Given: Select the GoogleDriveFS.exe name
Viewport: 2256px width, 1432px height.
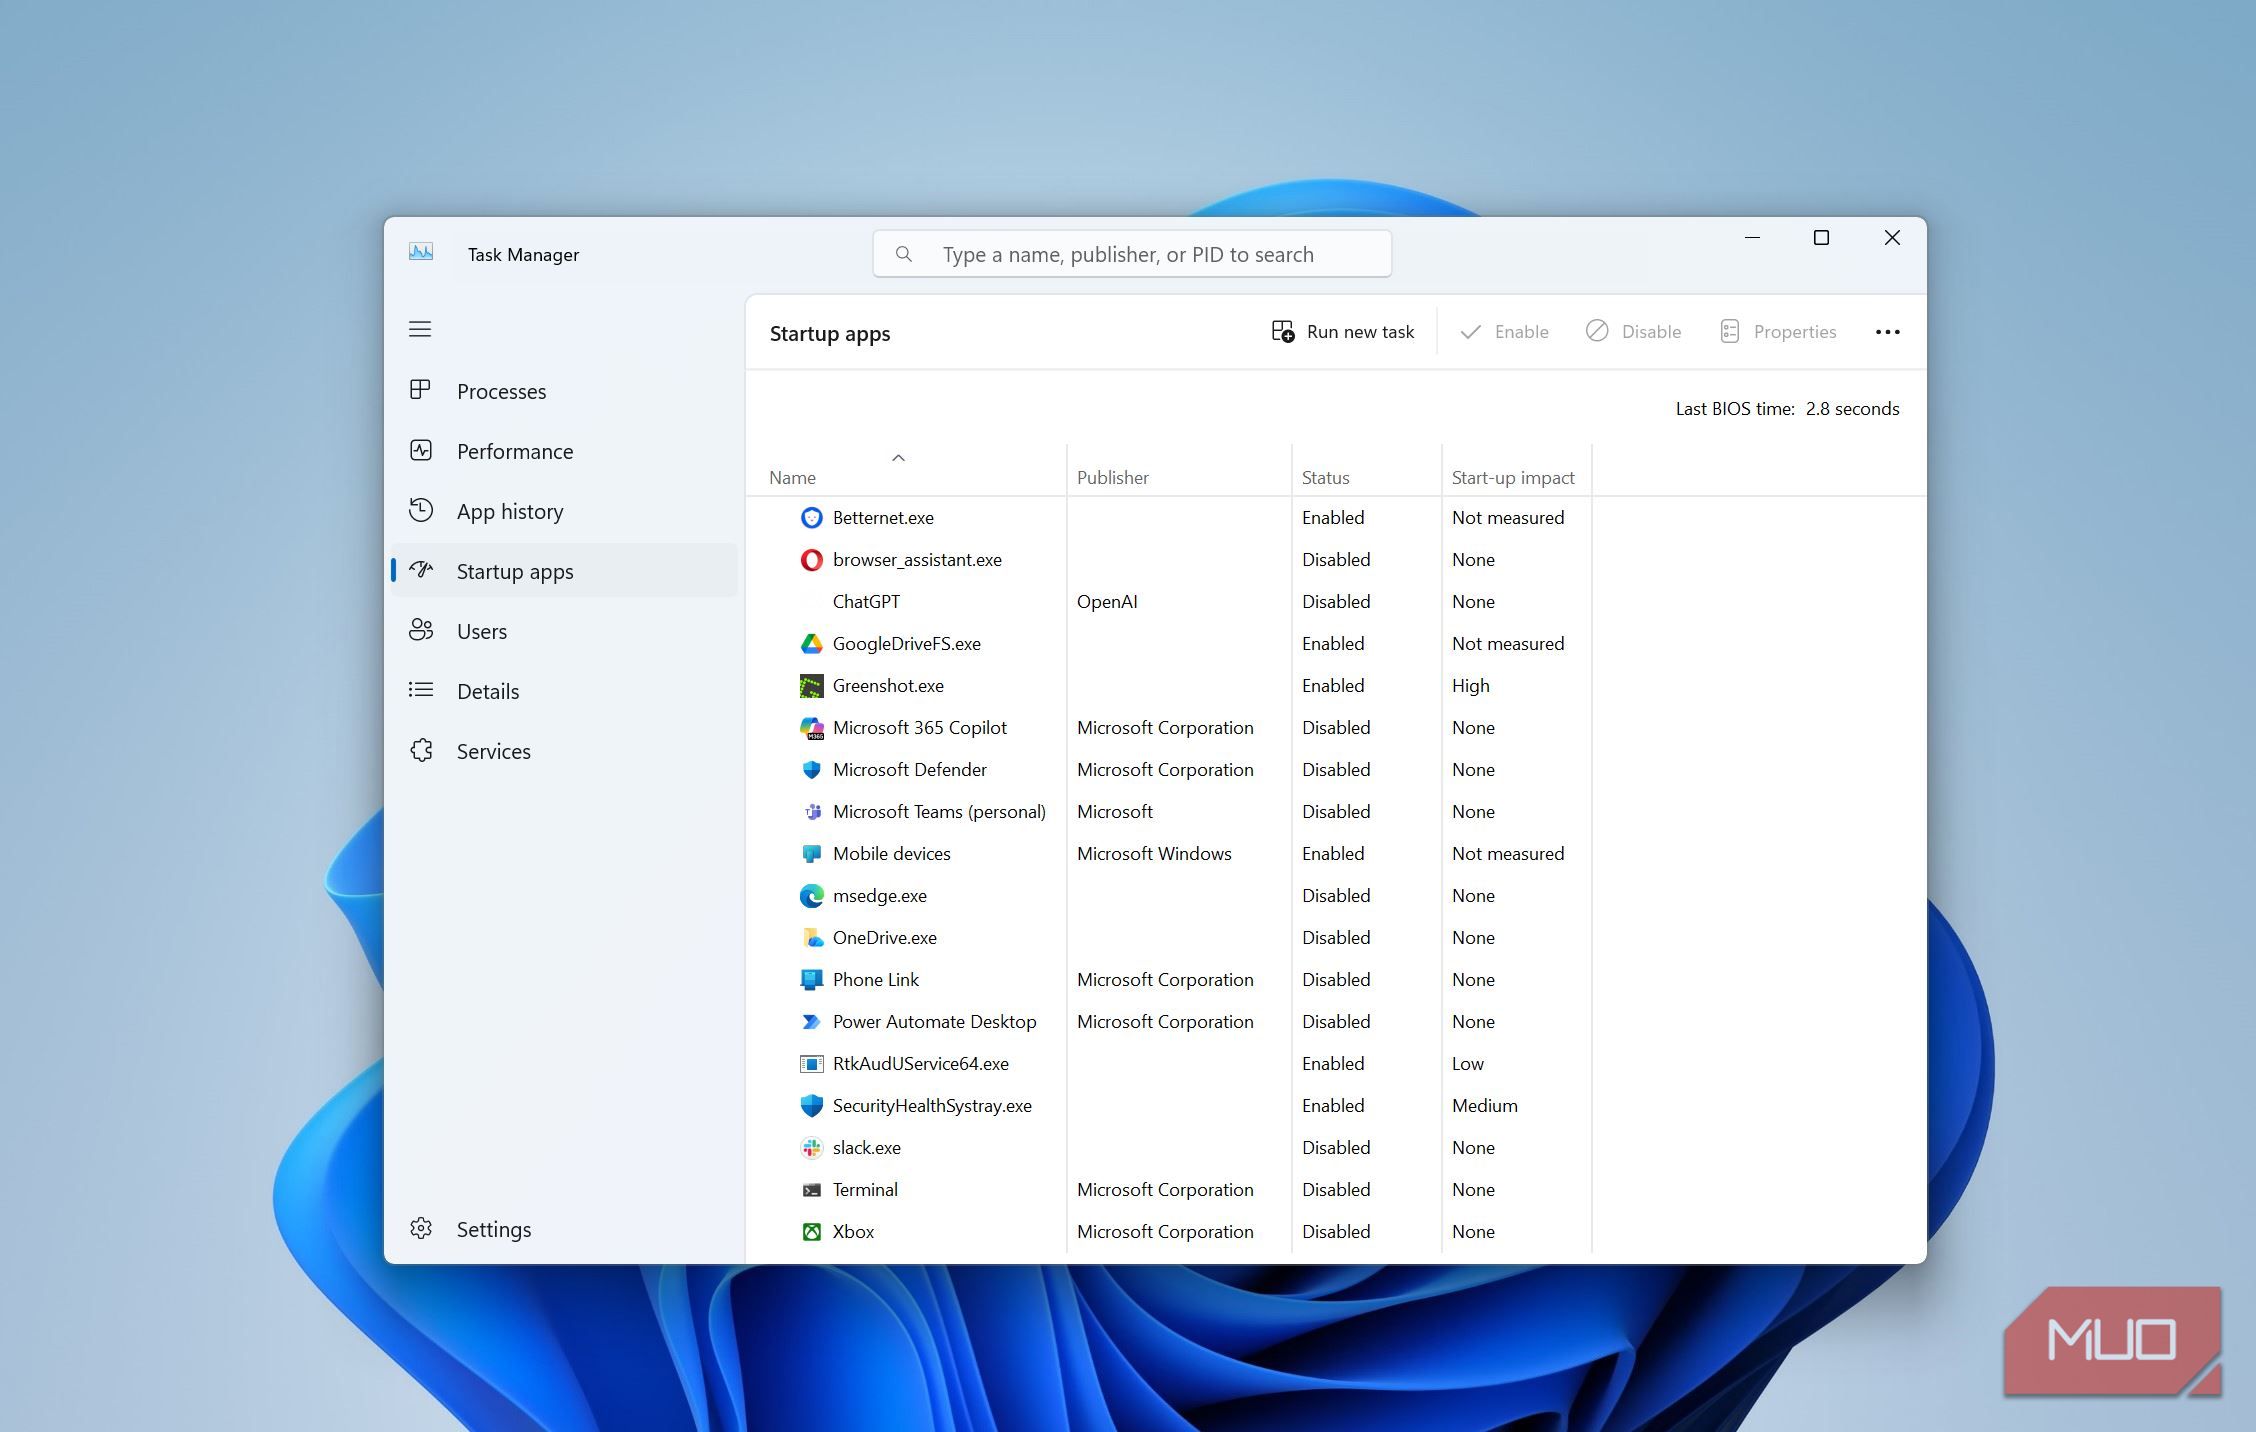Looking at the screenshot, I should coord(906,644).
